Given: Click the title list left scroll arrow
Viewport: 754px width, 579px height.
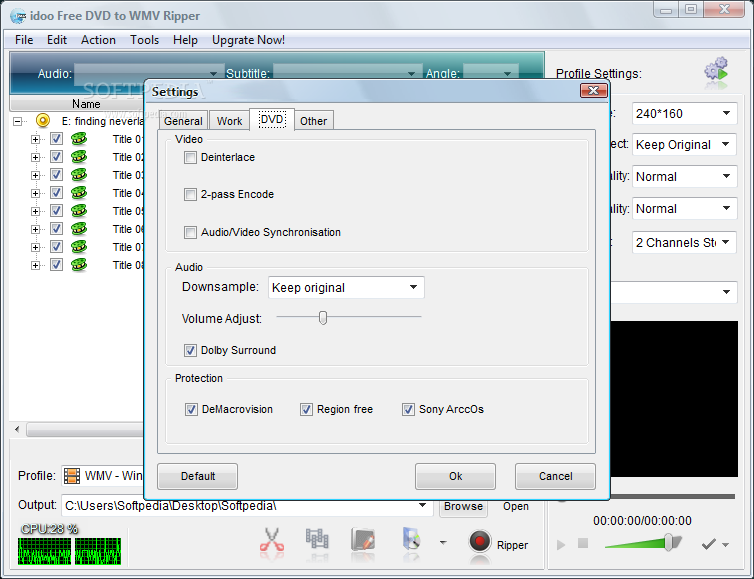Looking at the screenshot, I should [x=17, y=429].
